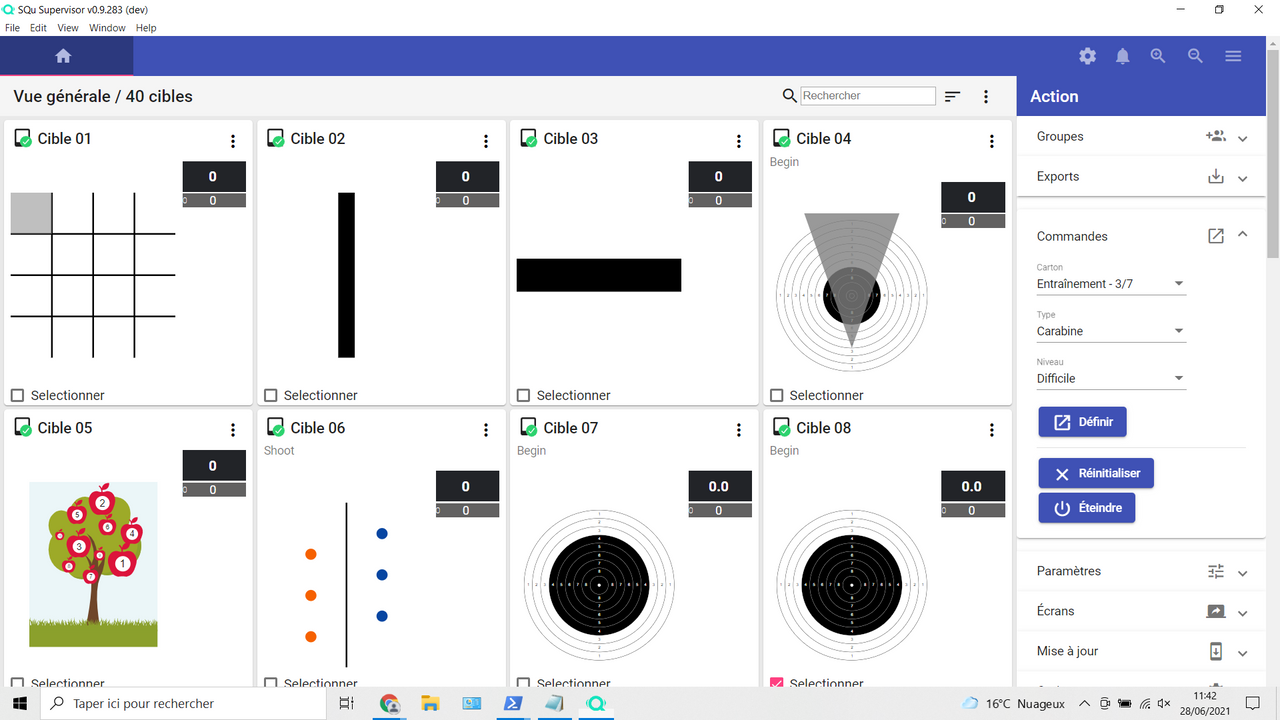
Task: Click the screen cast icon next to Écrans
Action: click(1215, 611)
